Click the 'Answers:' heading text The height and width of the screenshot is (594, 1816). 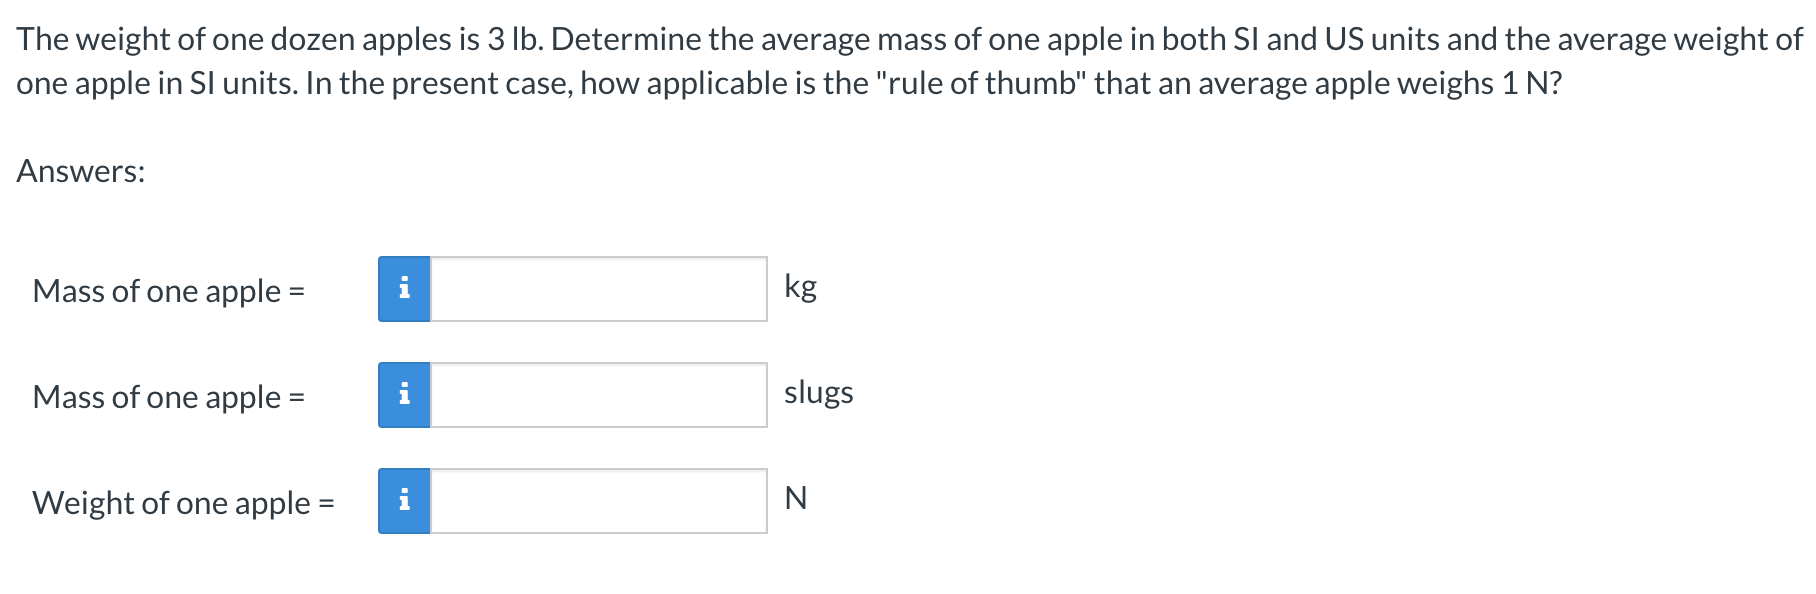(81, 174)
